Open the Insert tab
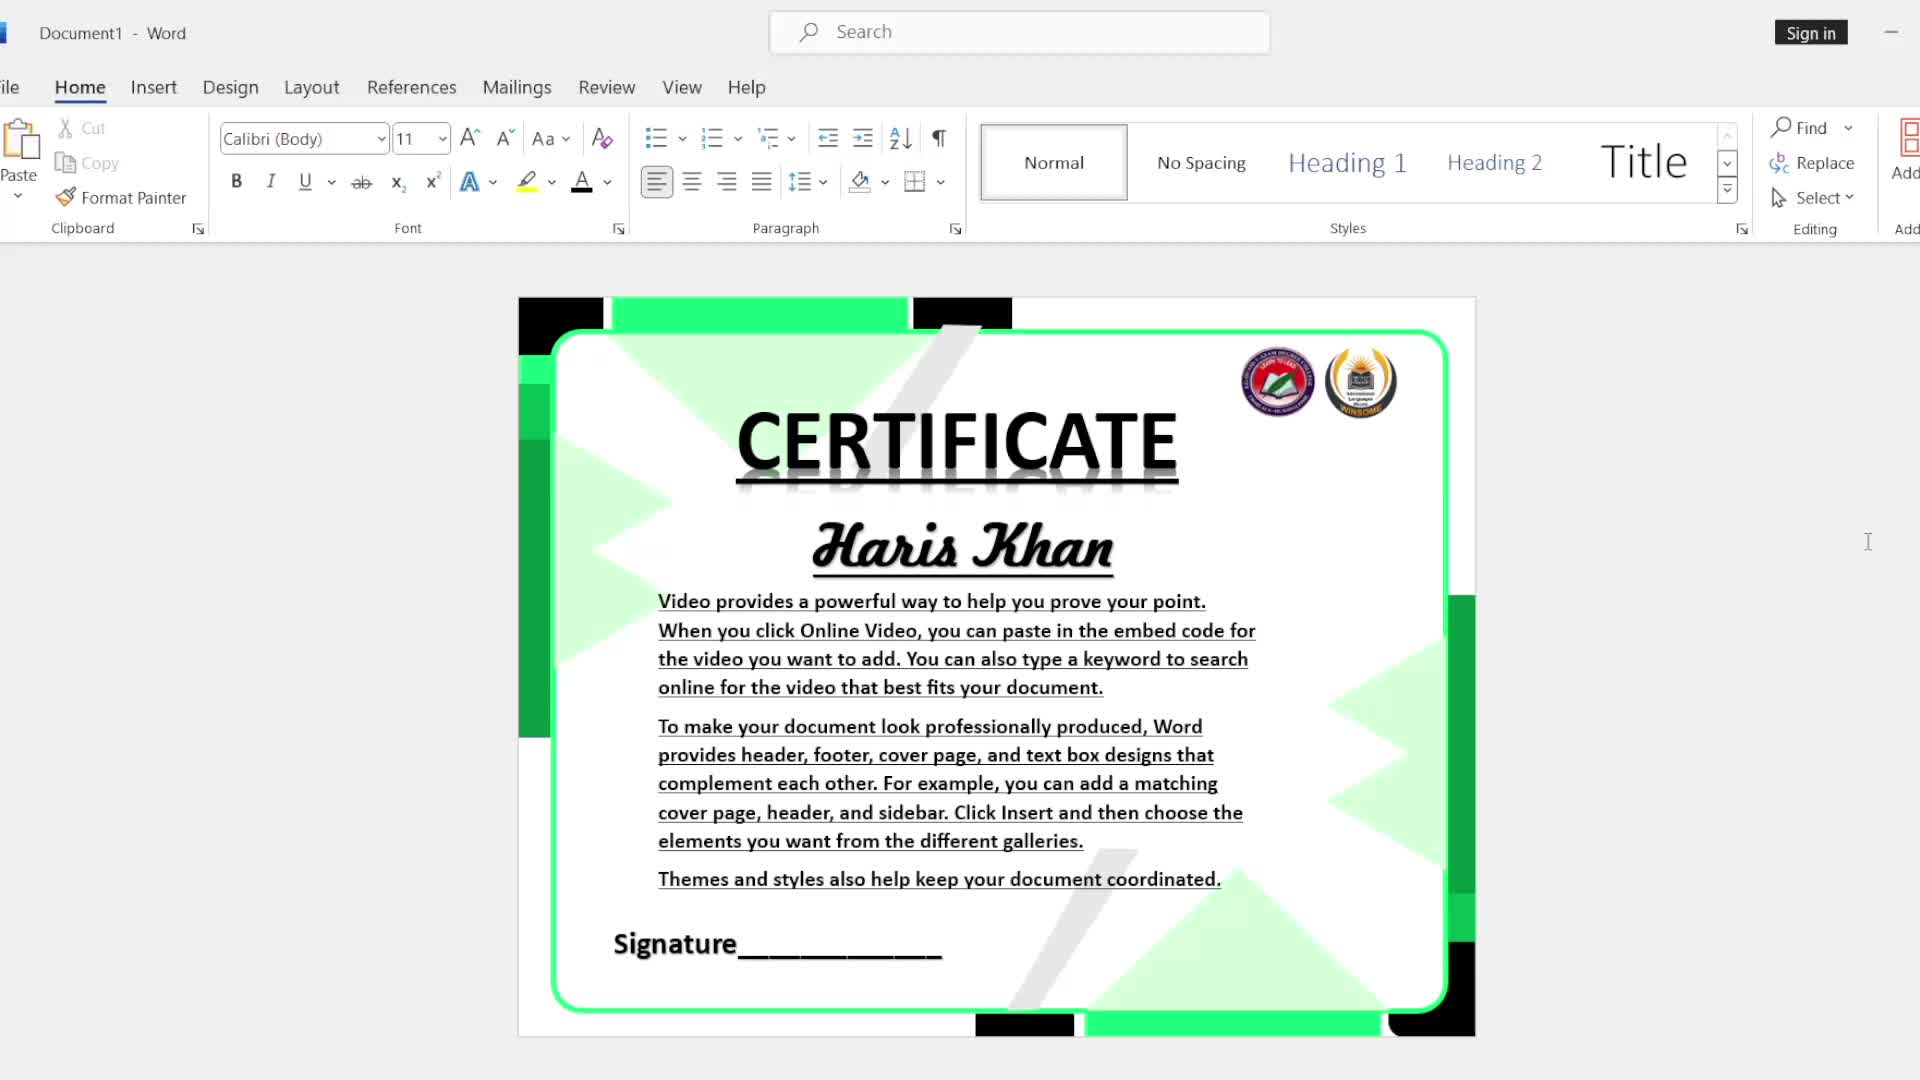 [153, 87]
